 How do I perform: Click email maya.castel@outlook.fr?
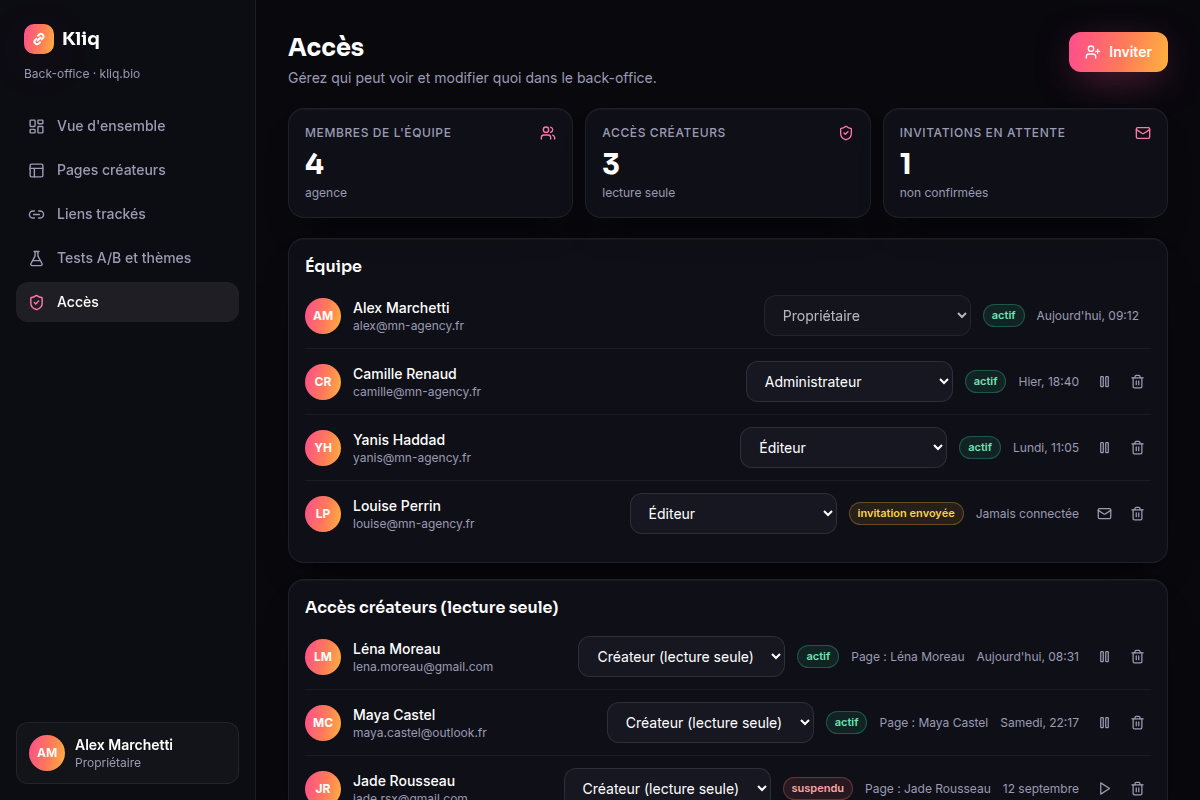tap(420, 733)
